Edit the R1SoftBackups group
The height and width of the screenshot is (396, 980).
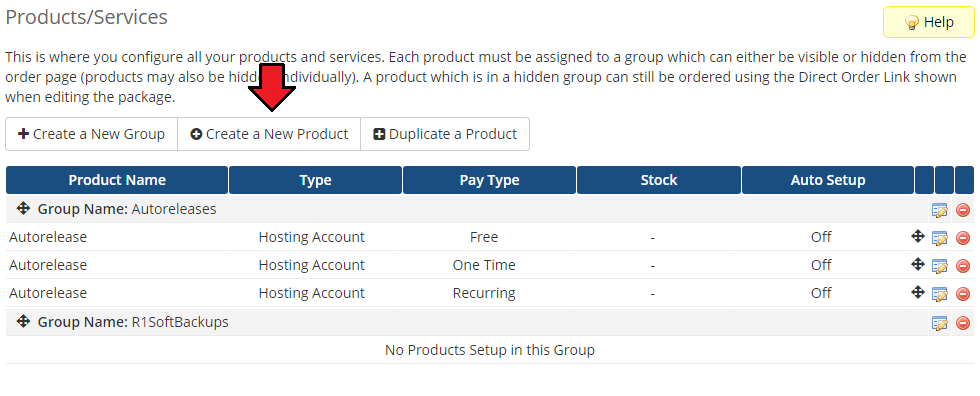(939, 323)
